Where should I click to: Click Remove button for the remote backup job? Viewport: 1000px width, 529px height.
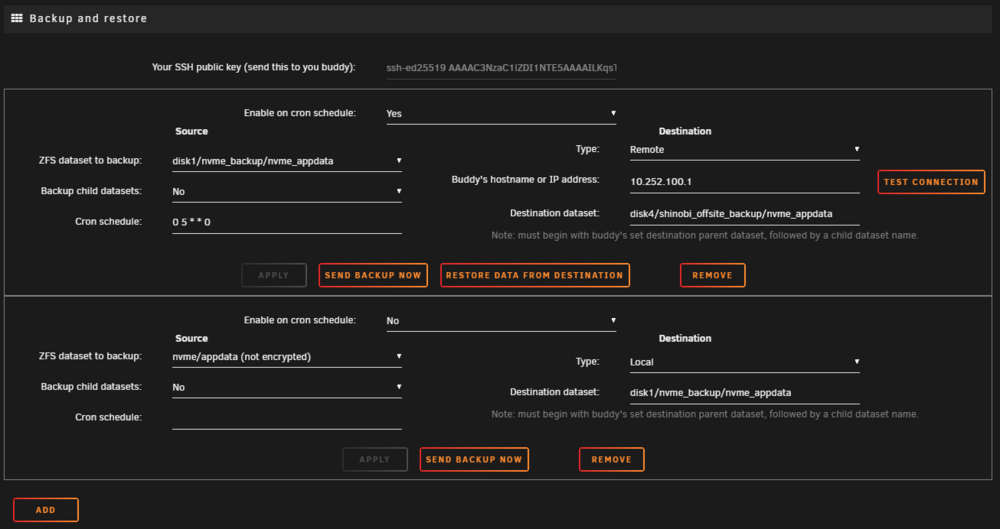712,275
